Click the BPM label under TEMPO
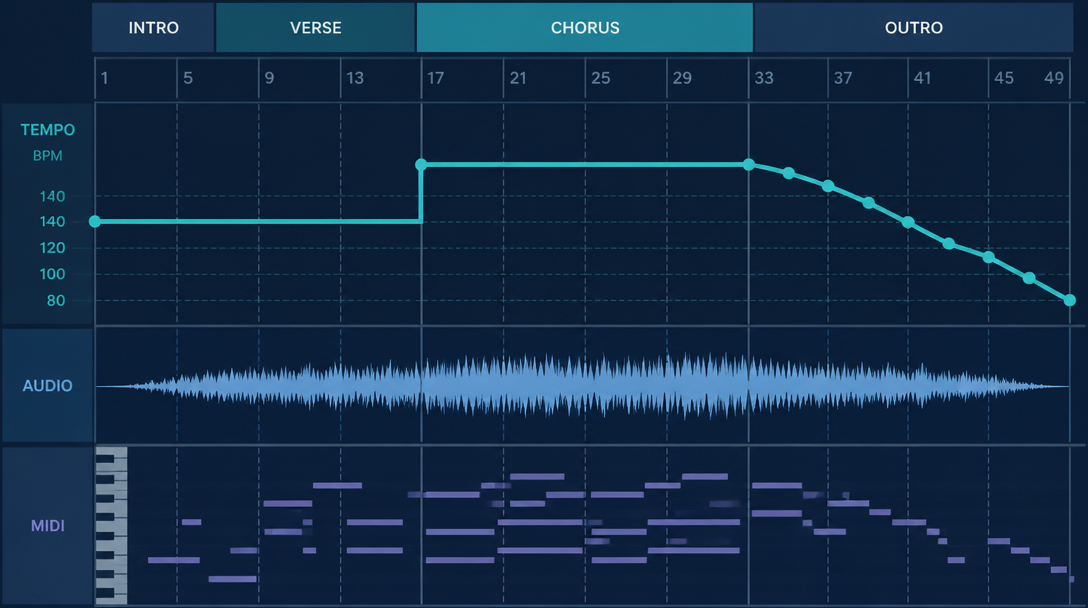The height and width of the screenshot is (608, 1088). (x=47, y=156)
